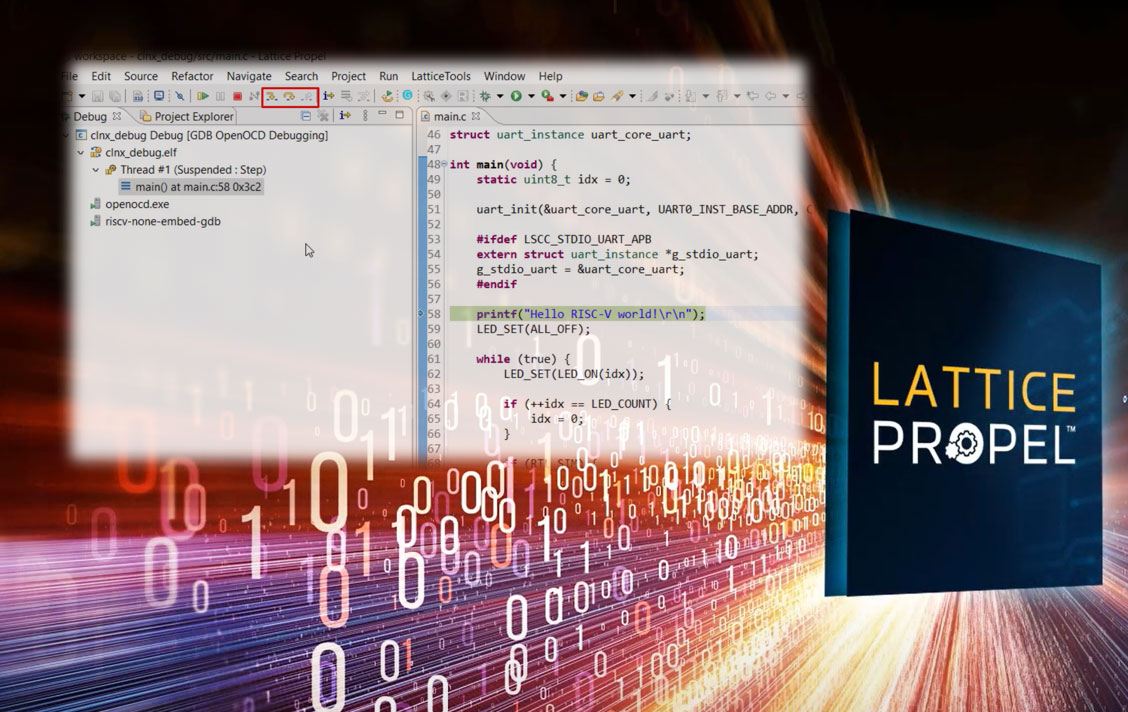This screenshot has height=712, width=1128.
Task: Collapse the Thread #1 tree node
Action: 95,170
